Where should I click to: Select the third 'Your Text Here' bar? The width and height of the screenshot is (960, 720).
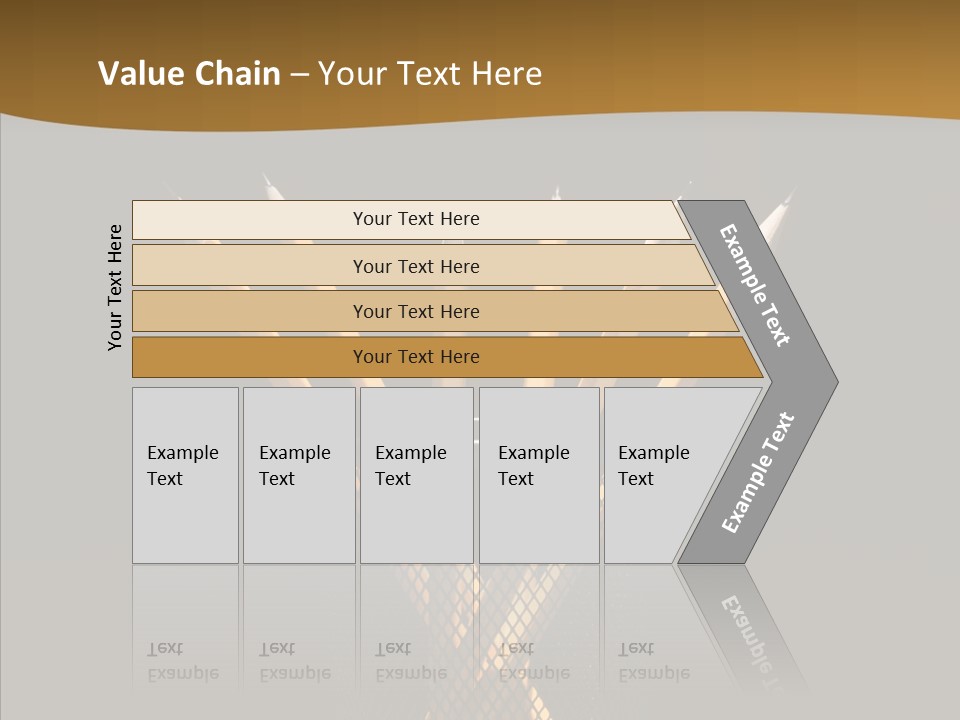point(415,311)
